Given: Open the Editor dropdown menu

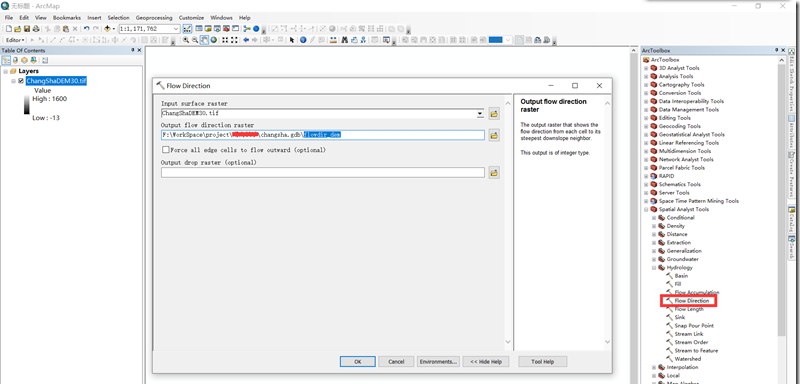Looking at the screenshot, I should 16,40.
